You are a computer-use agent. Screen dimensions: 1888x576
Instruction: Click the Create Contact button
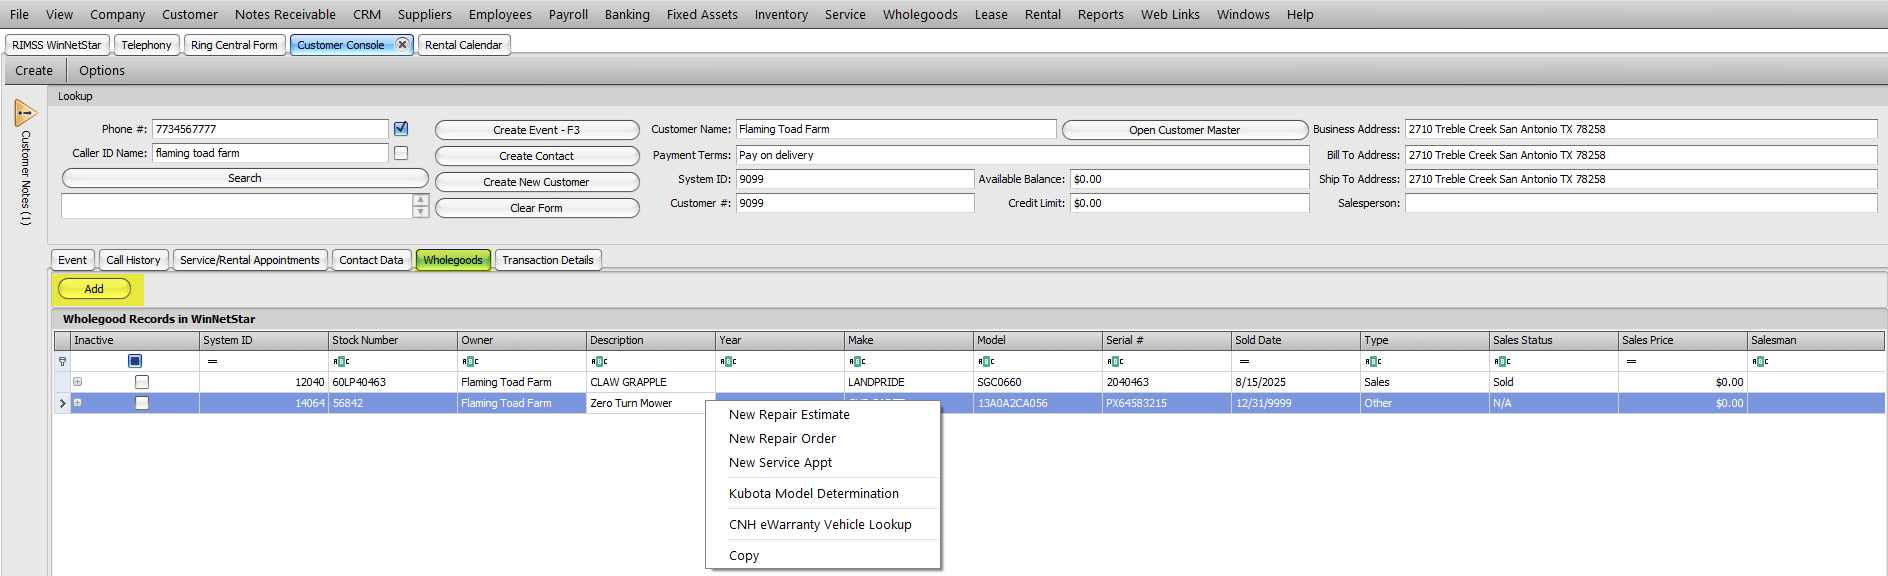pos(537,156)
